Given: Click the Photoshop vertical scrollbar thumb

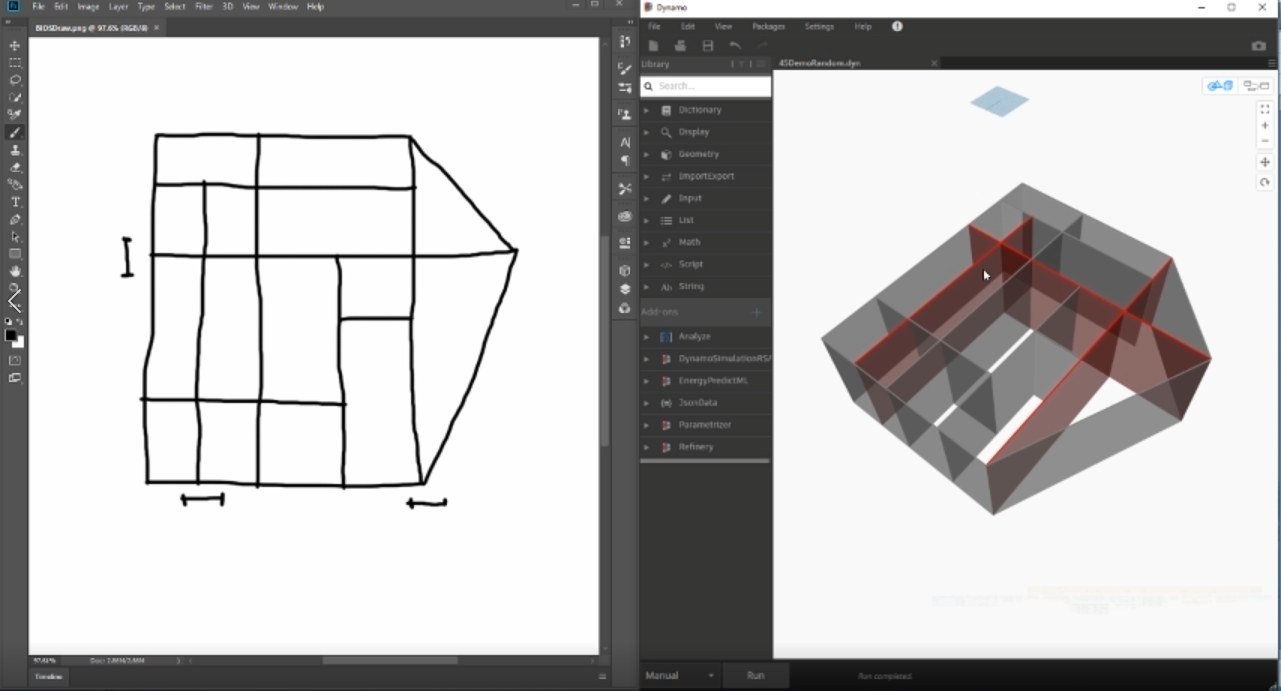Looking at the screenshot, I should pos(604,340).
